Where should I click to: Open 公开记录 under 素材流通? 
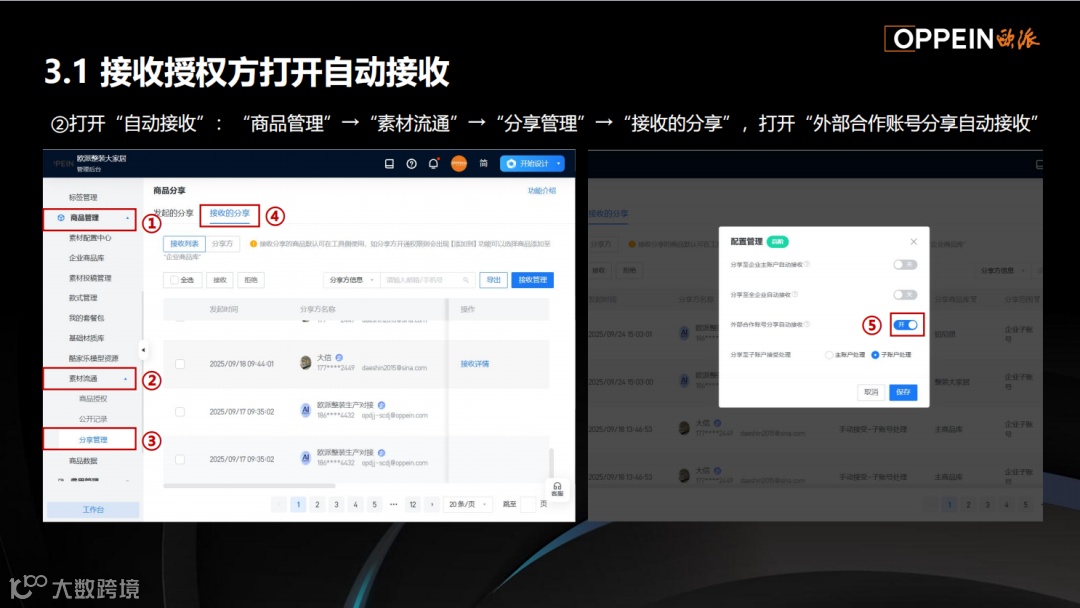point(93,419)
